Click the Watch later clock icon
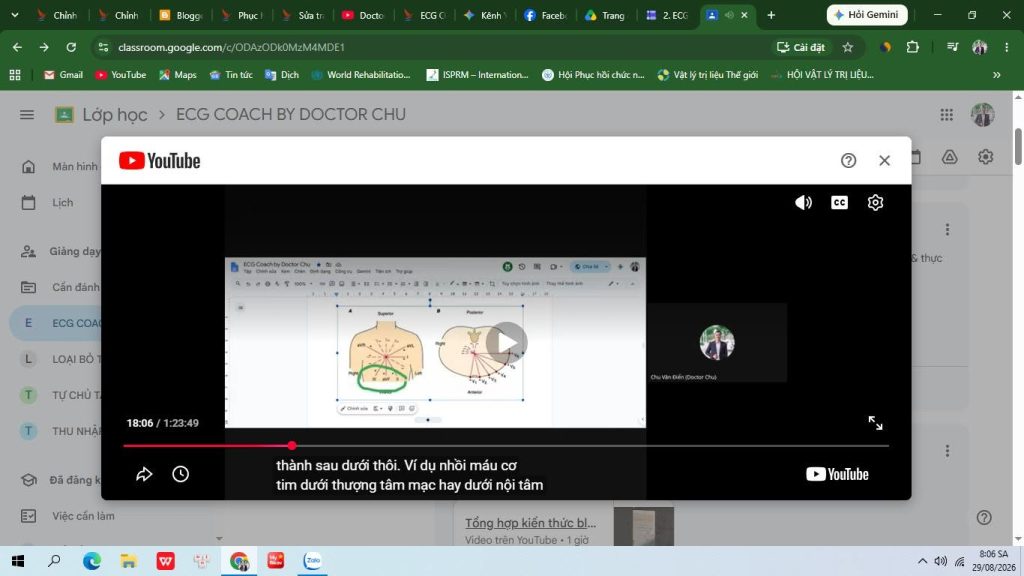This screenshot has height=576, width=1024. 180,474
